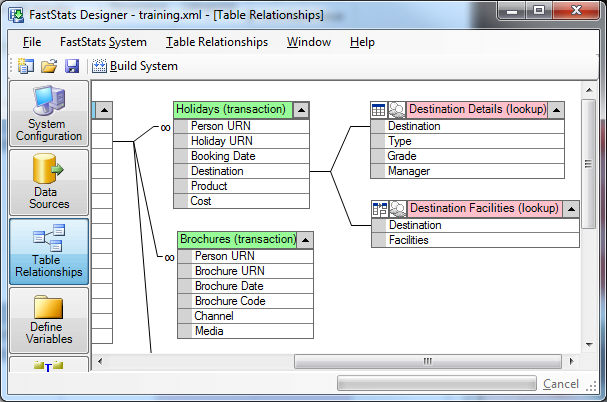607x402 pixels.
Task: Click the scroll left arrow
Action: pyautogui.click(x=100, y=362)
